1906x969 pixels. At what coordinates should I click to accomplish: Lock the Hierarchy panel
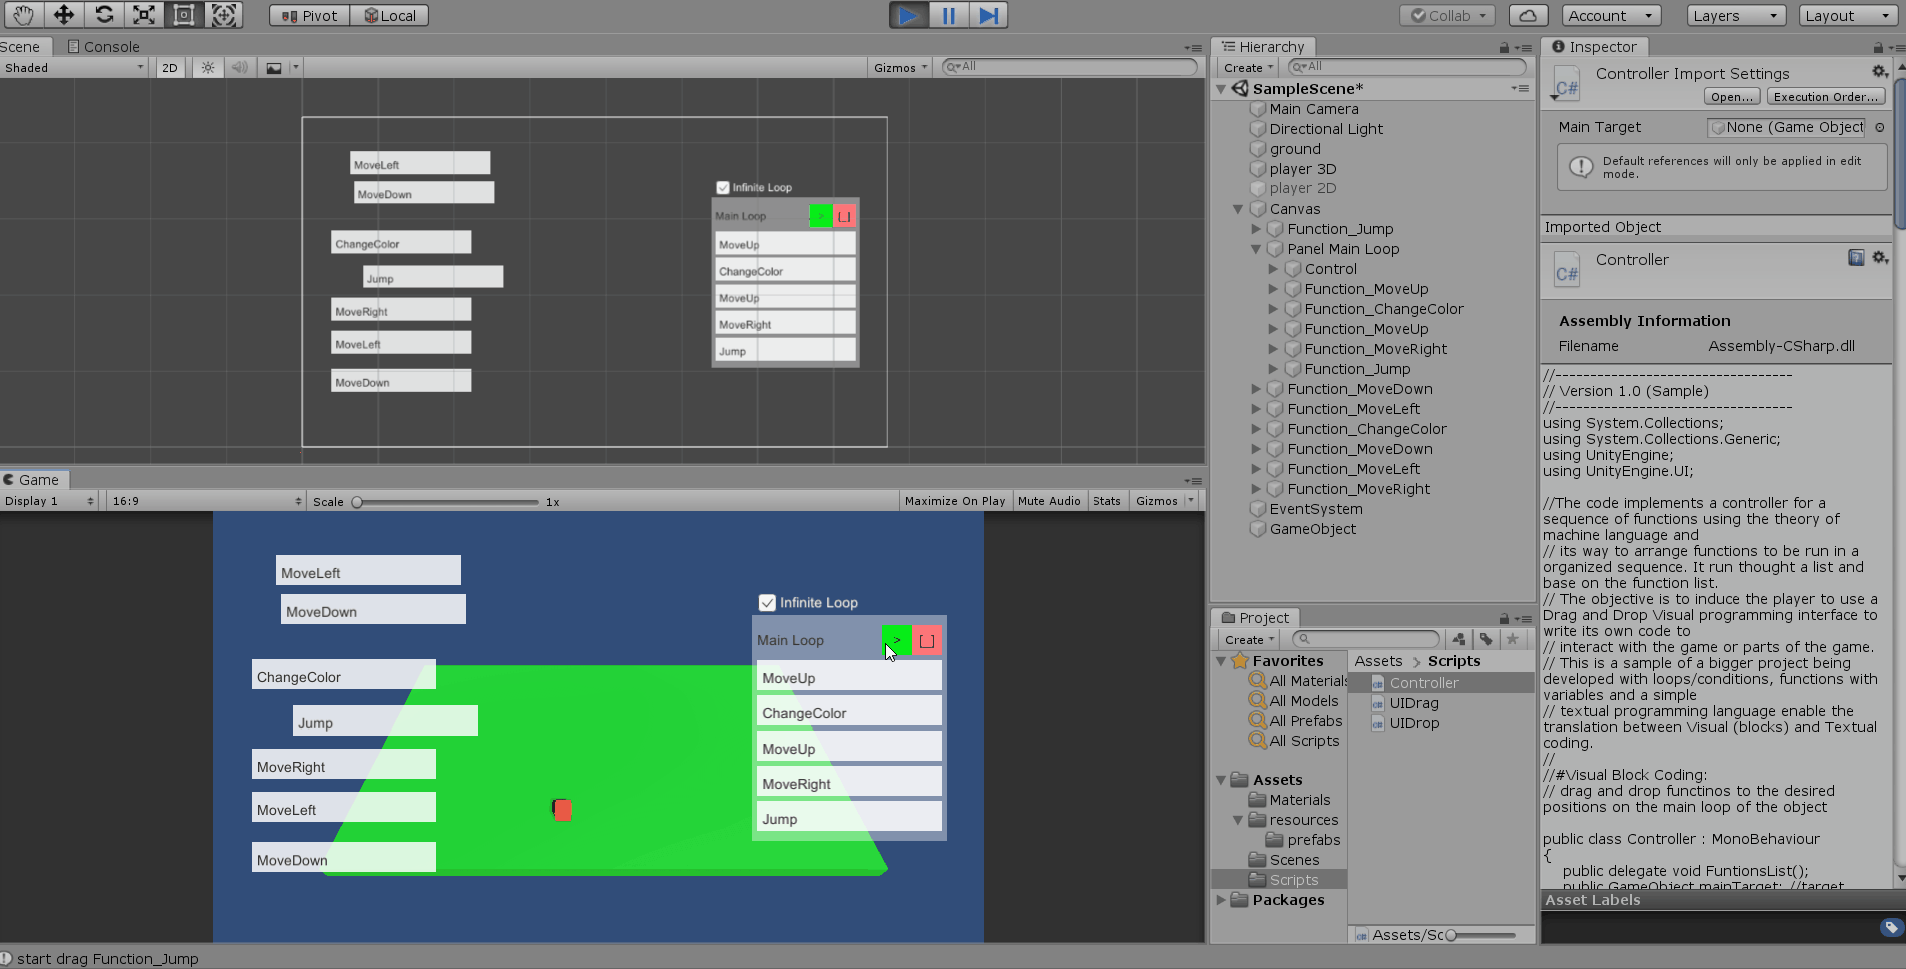click(1504, 47)
